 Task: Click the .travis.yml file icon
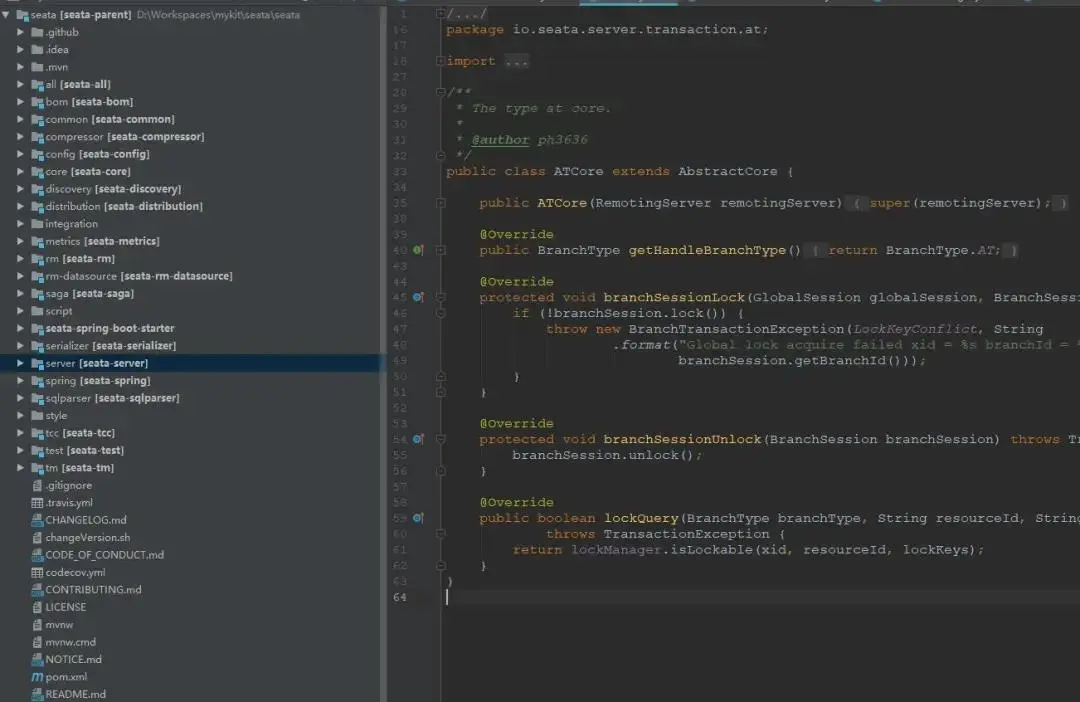tap(37, 503)
